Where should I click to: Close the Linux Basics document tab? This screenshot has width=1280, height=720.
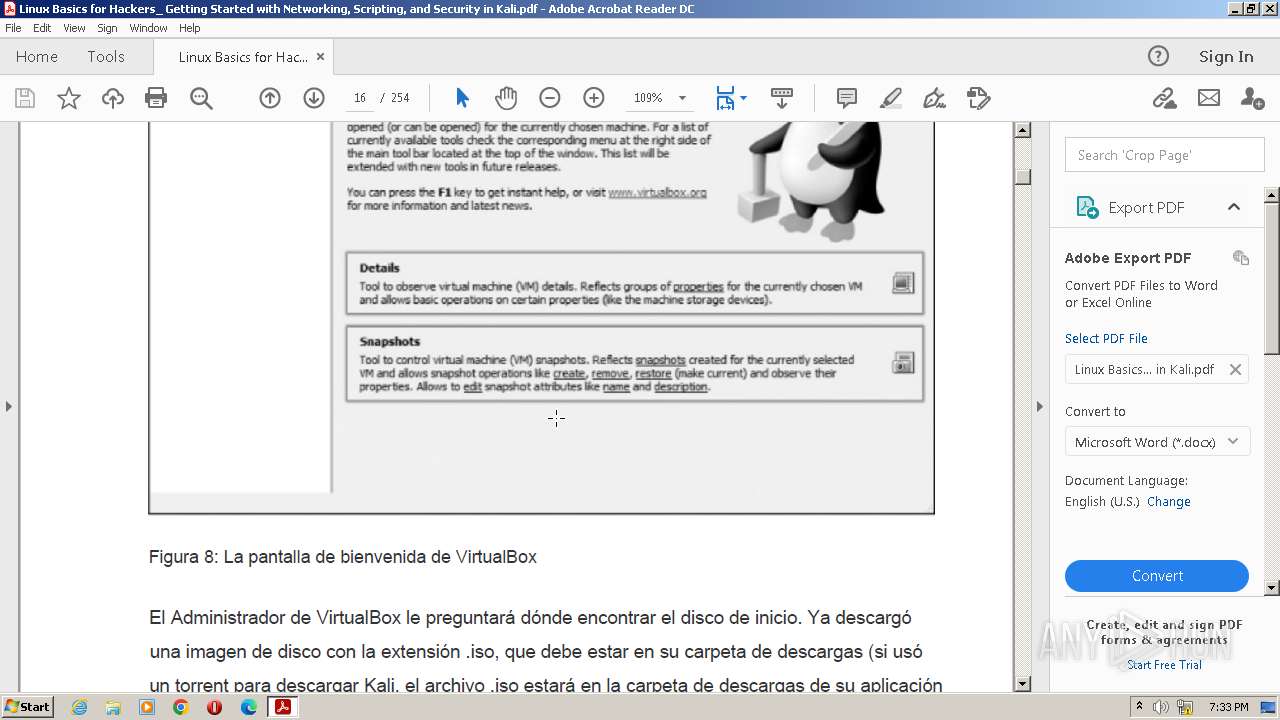320,57
